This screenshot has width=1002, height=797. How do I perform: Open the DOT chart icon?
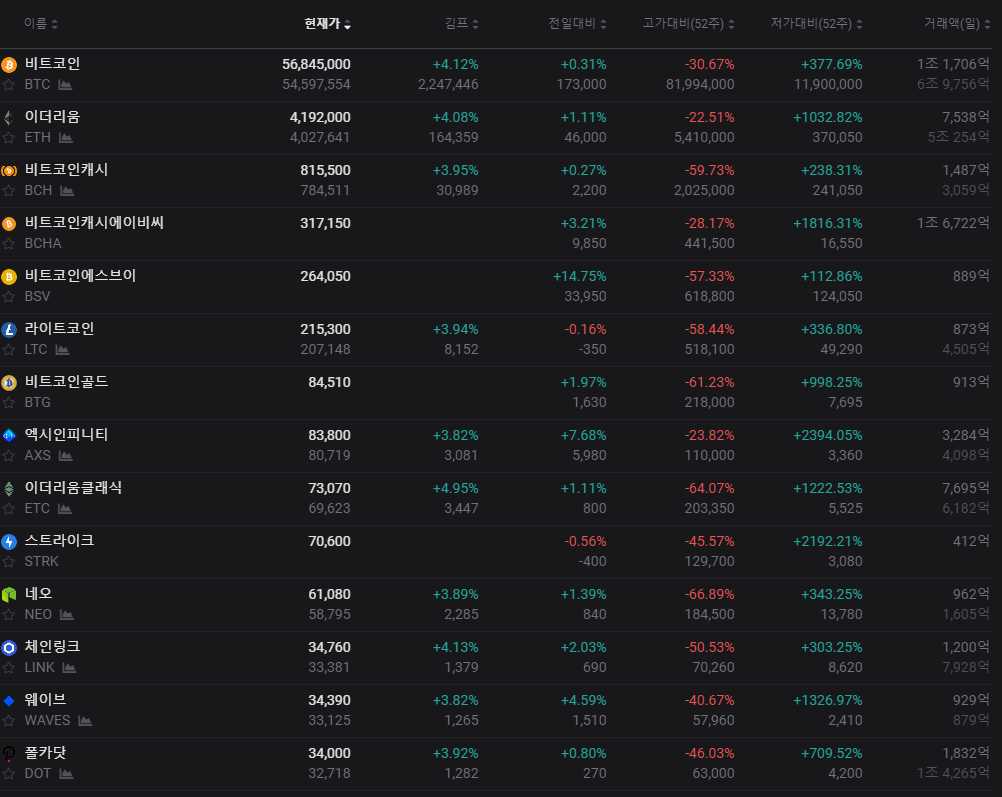(x=66, y=774)
